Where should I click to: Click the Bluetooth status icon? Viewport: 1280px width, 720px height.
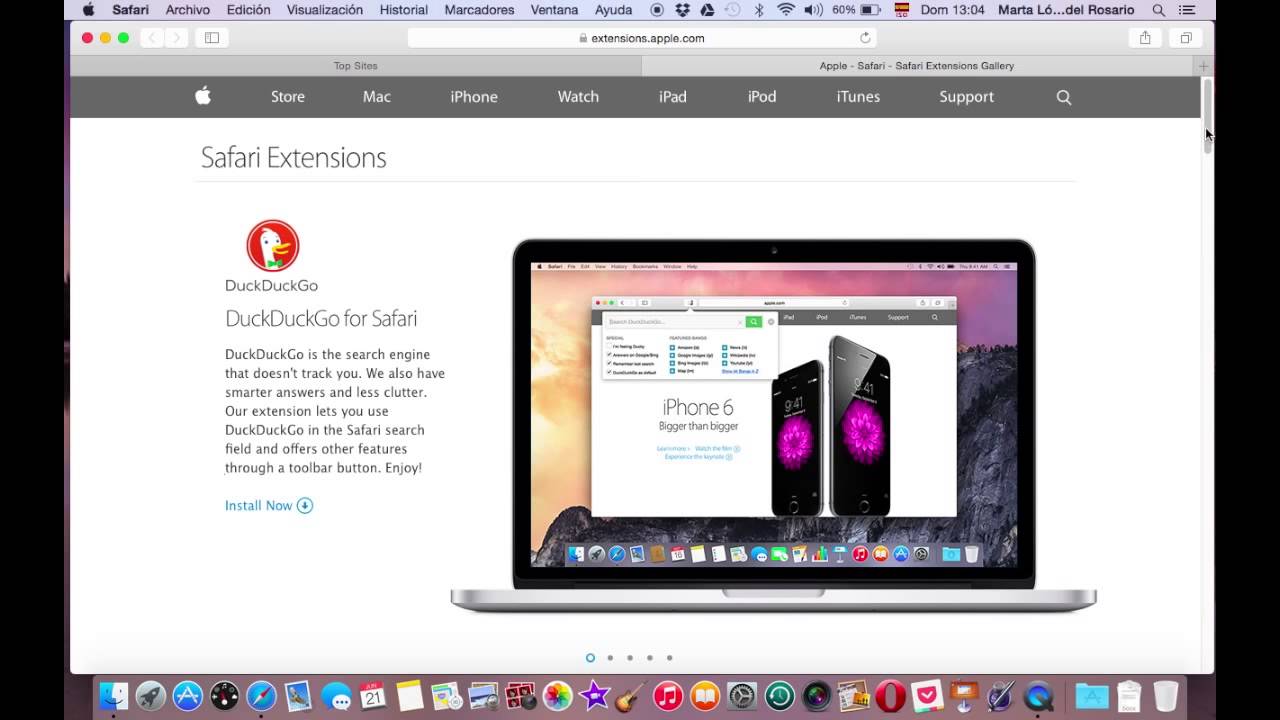pos(759,10)
